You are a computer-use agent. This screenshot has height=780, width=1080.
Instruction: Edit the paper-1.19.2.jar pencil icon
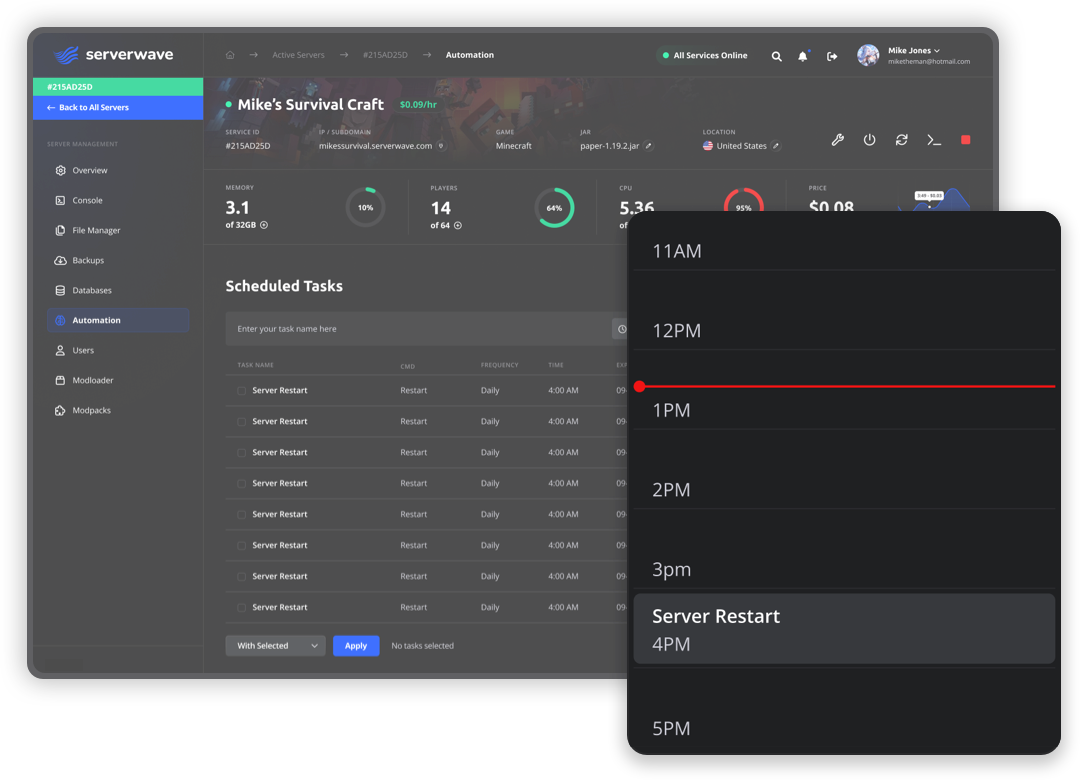pos(648,146)
